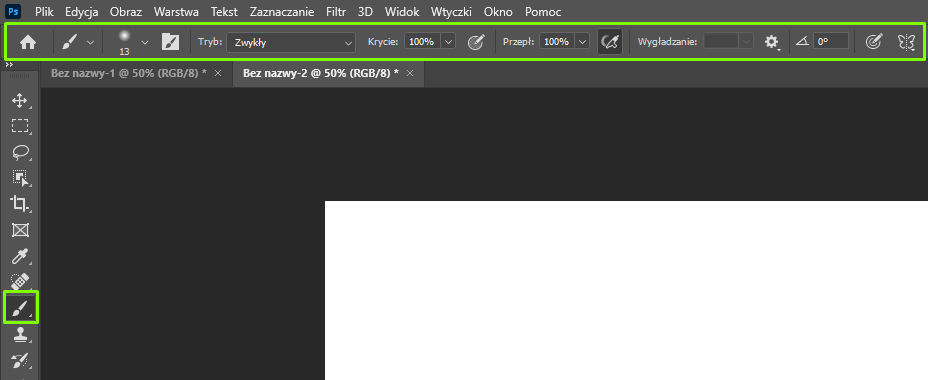Click the Photoshop Ps logo icon

click(x=12, y=11)
